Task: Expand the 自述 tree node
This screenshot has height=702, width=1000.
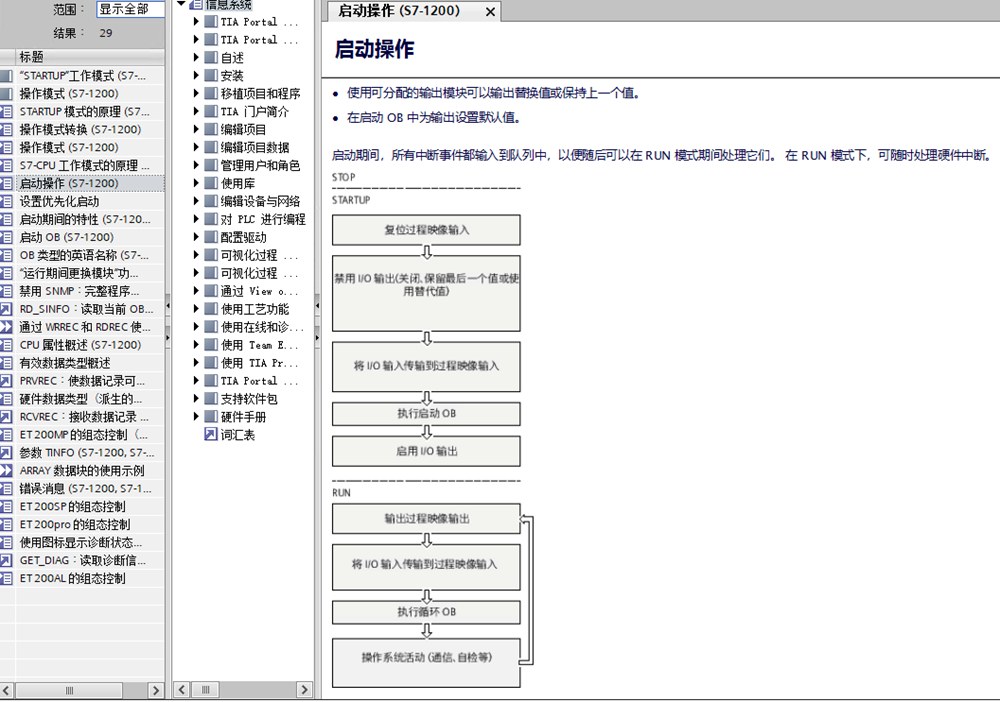Action: 197,58
